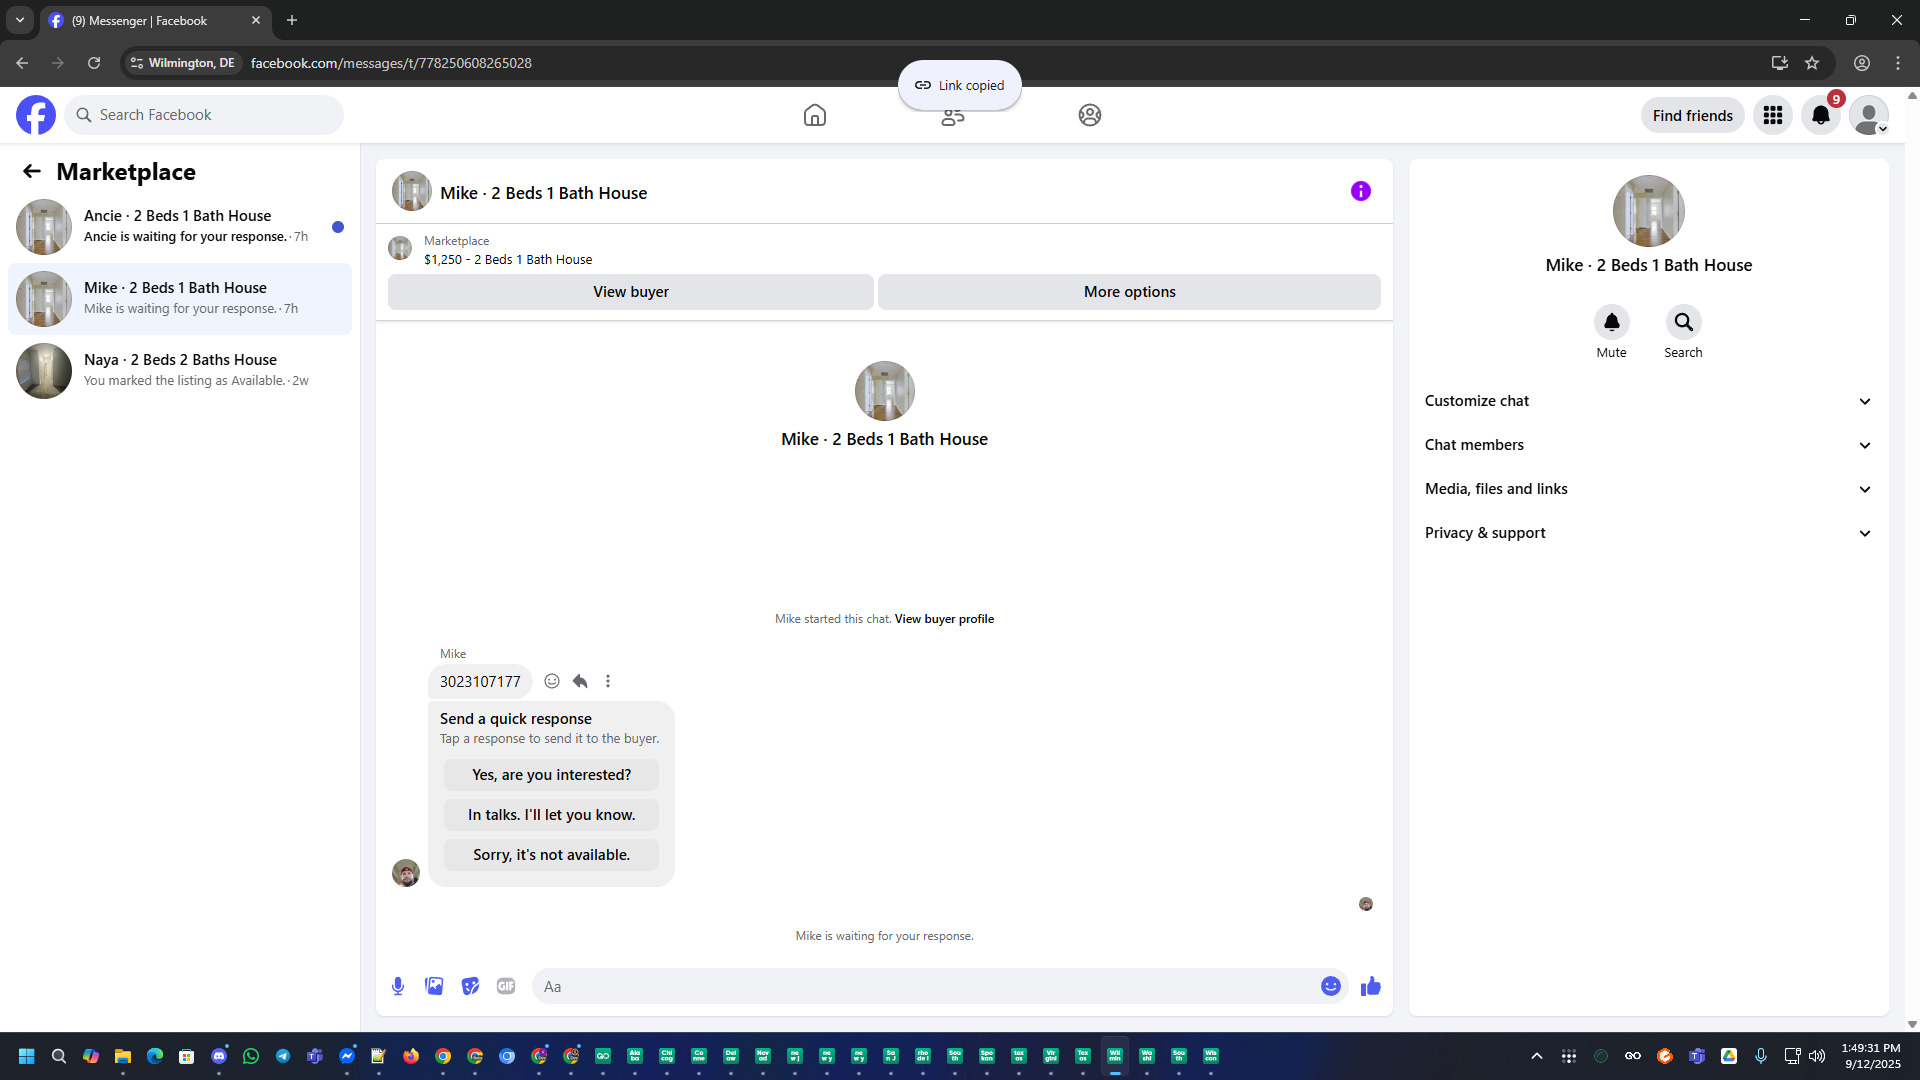The height and width of the screenshot is (1080, 1920).
Task: Open Ancie 2 Beds 1 Bath House conversation
Action: click(180, 226)
